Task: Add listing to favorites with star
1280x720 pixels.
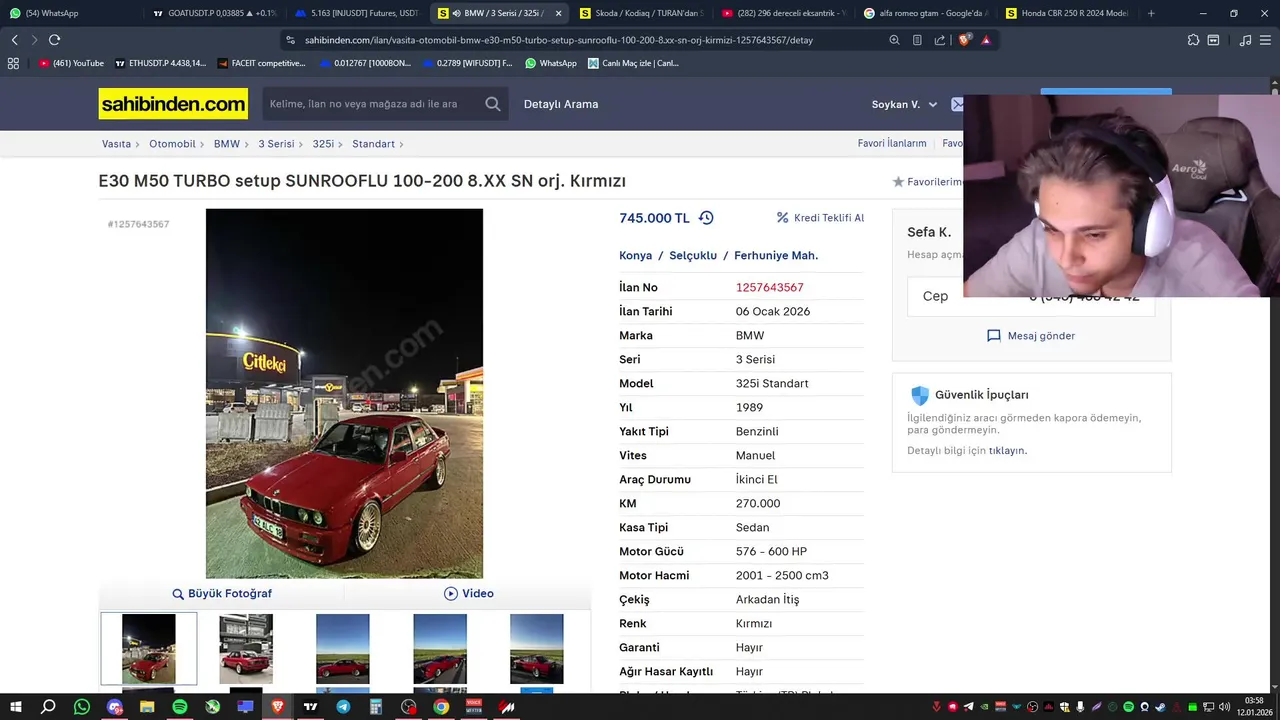Action: click(898, 182)
